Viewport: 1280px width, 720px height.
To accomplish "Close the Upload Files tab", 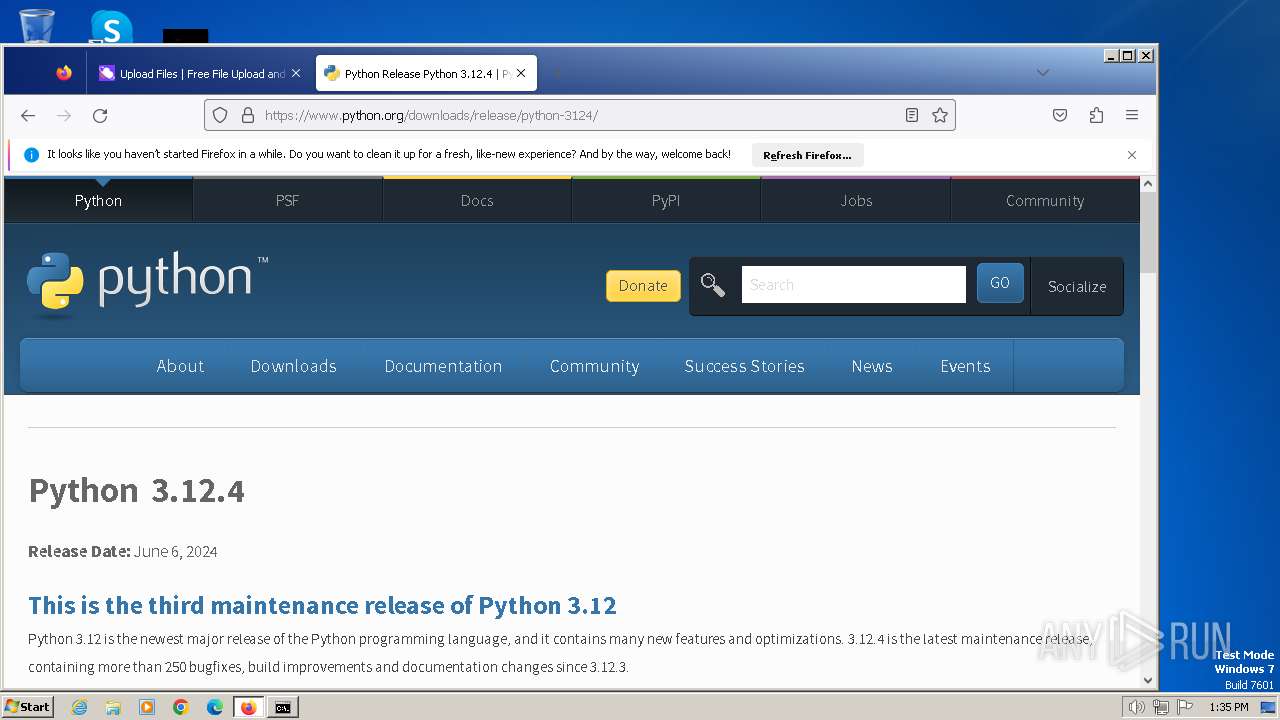I will [296, 73].
